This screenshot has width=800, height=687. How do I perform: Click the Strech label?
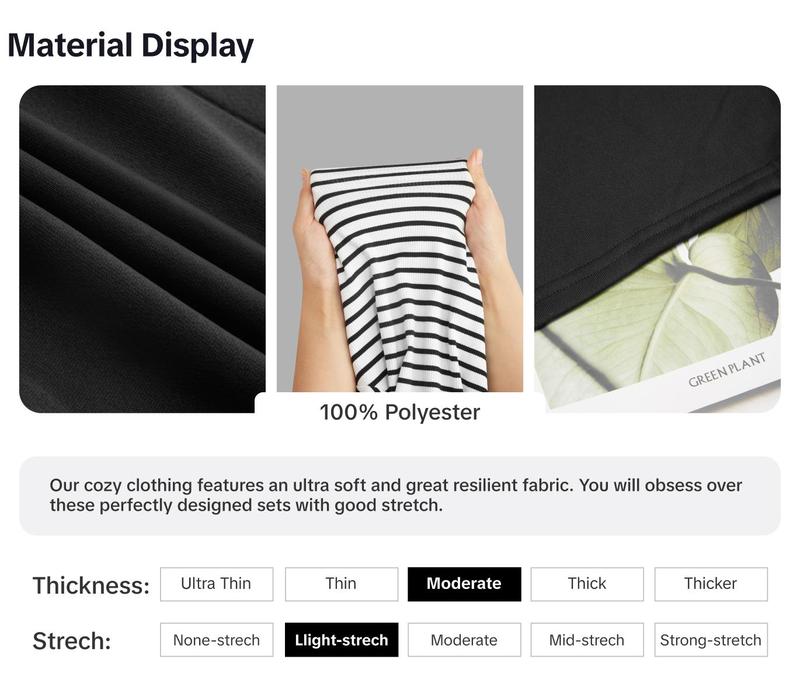(x=72, y=641)
